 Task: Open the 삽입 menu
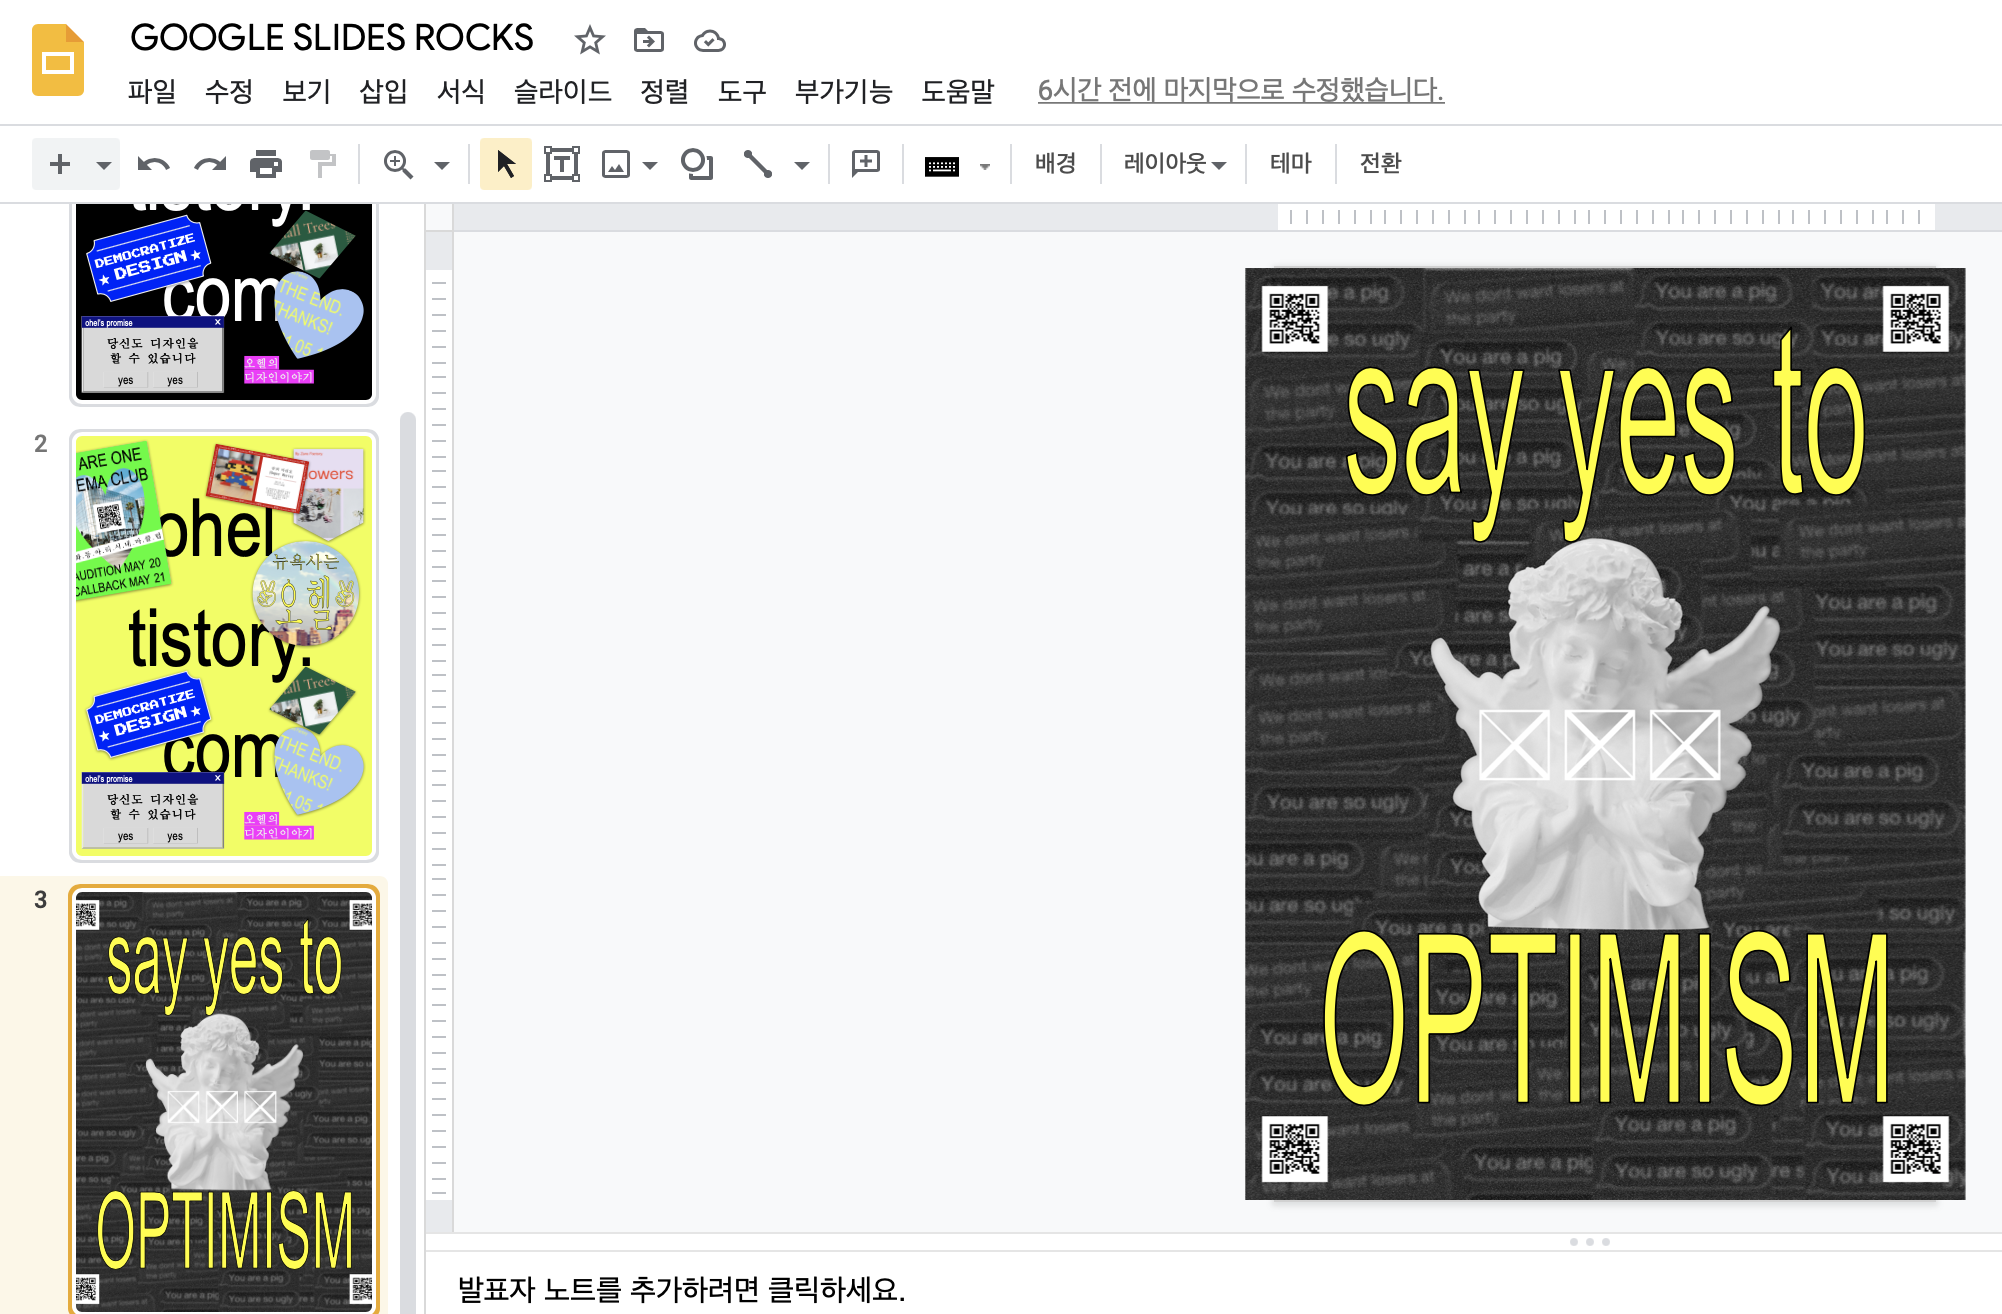point(383,91)
